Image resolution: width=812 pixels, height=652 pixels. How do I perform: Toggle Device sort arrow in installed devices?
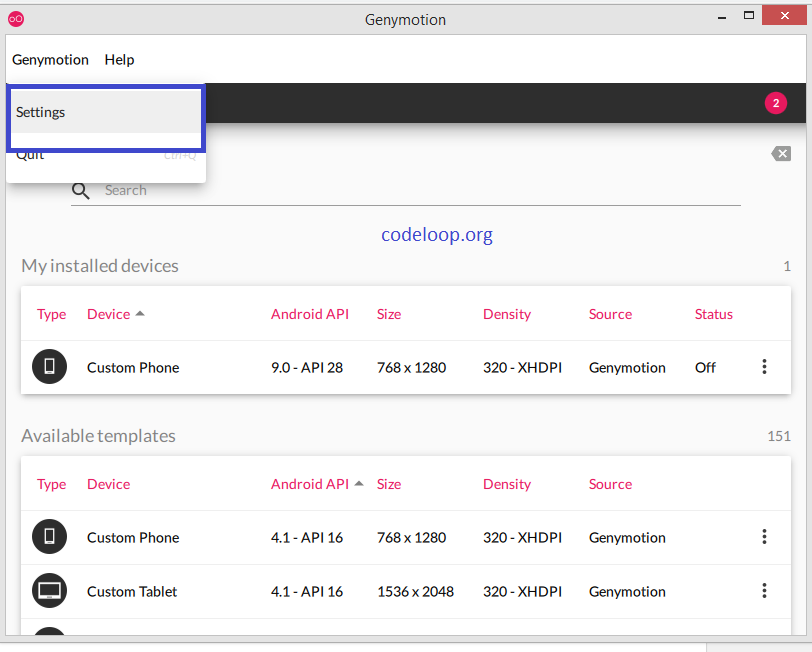[140, 313]
